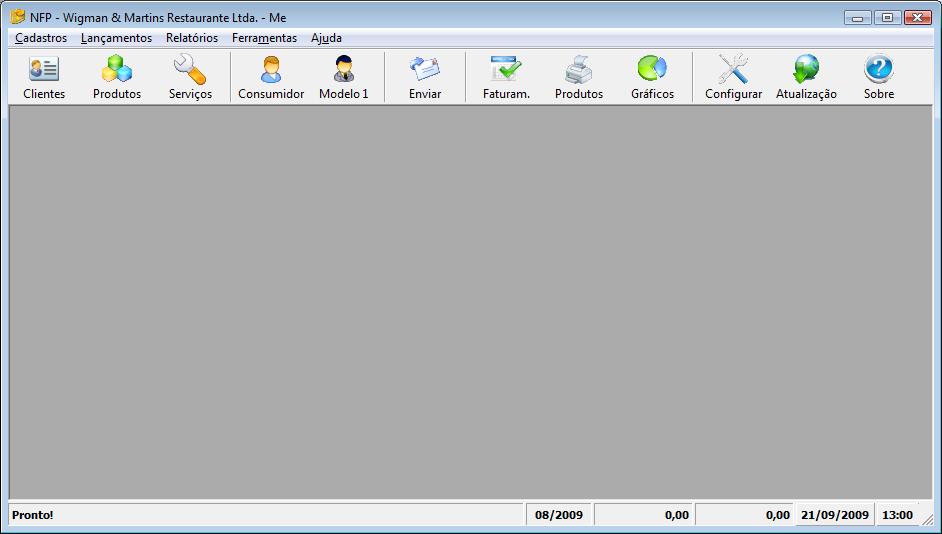Open the Ajuda menu
Viewport: 942px width, 534px height.
[x=326, y=38]
